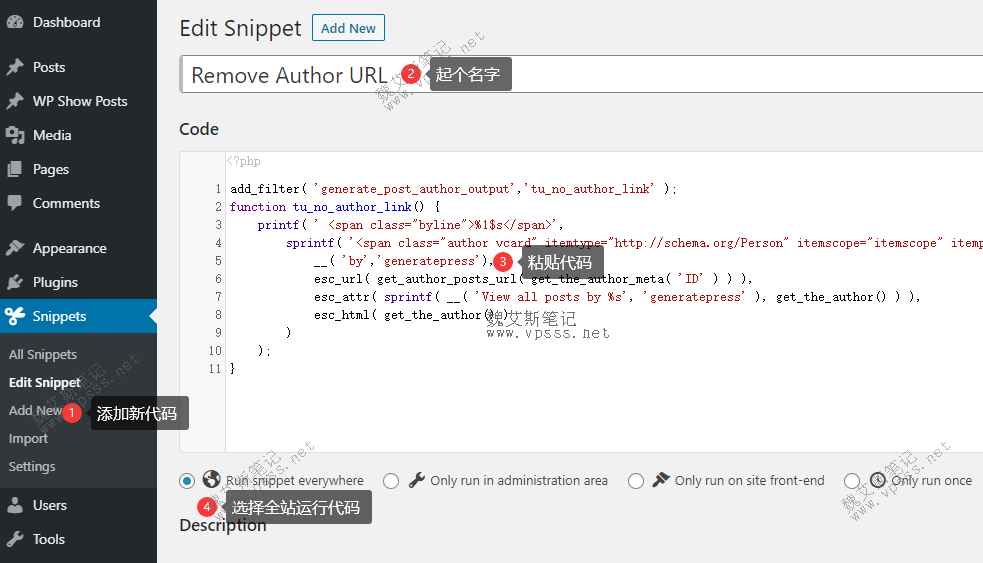983x563 pixels.
Task: Open WP Show Posts menu
Action: (x=78, y=101)
